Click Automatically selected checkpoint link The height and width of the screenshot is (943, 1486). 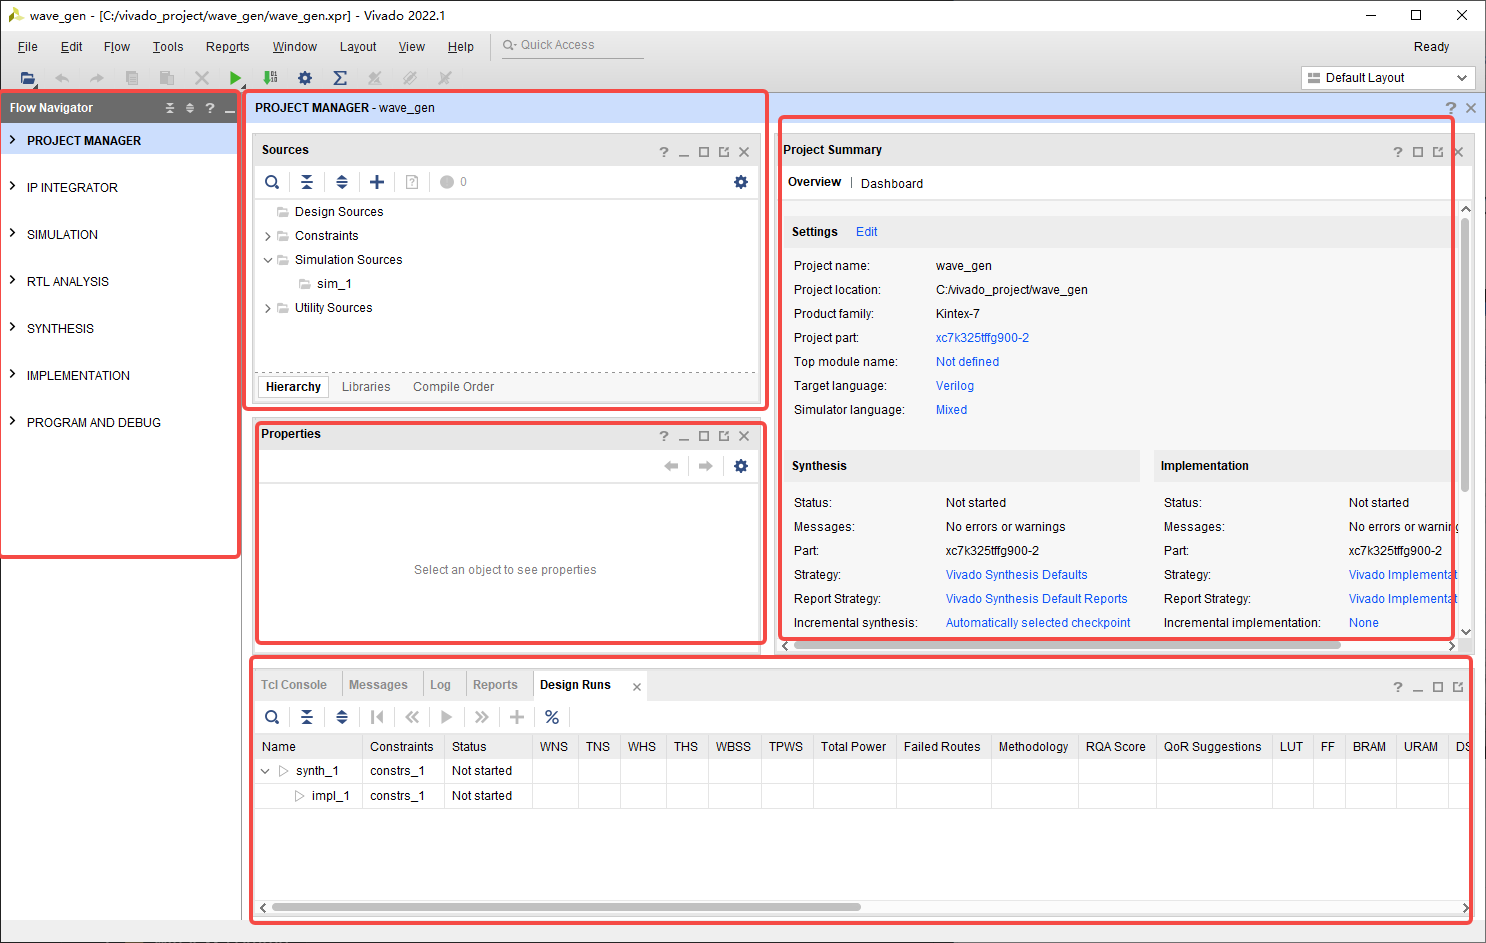[x=1038, y=623]
